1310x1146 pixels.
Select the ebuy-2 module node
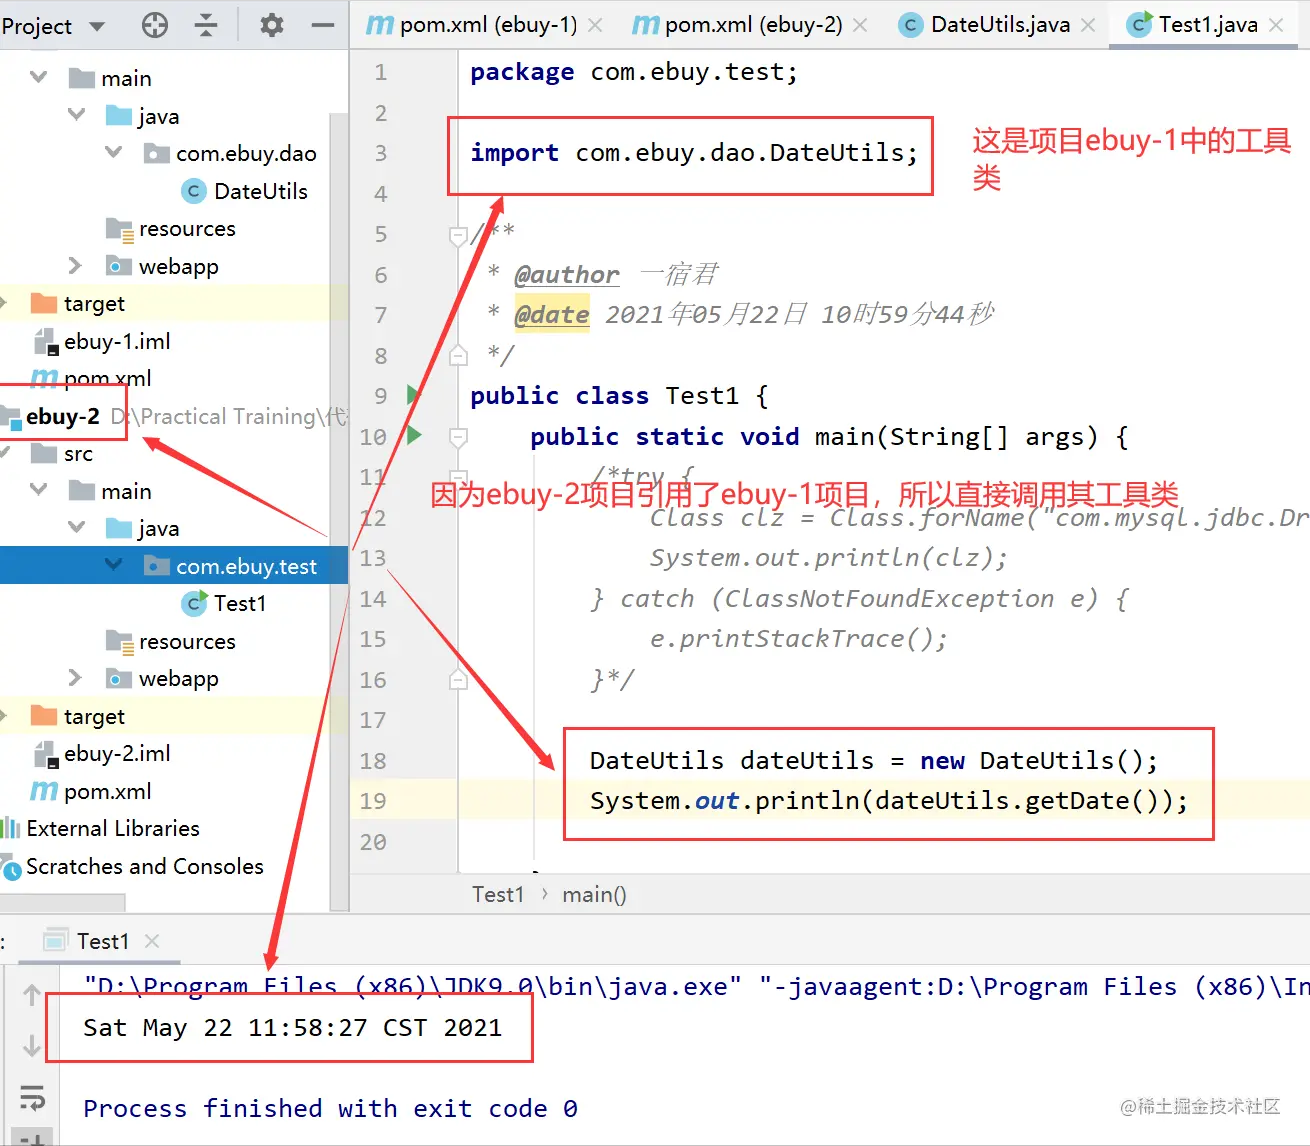click(52, 416)
